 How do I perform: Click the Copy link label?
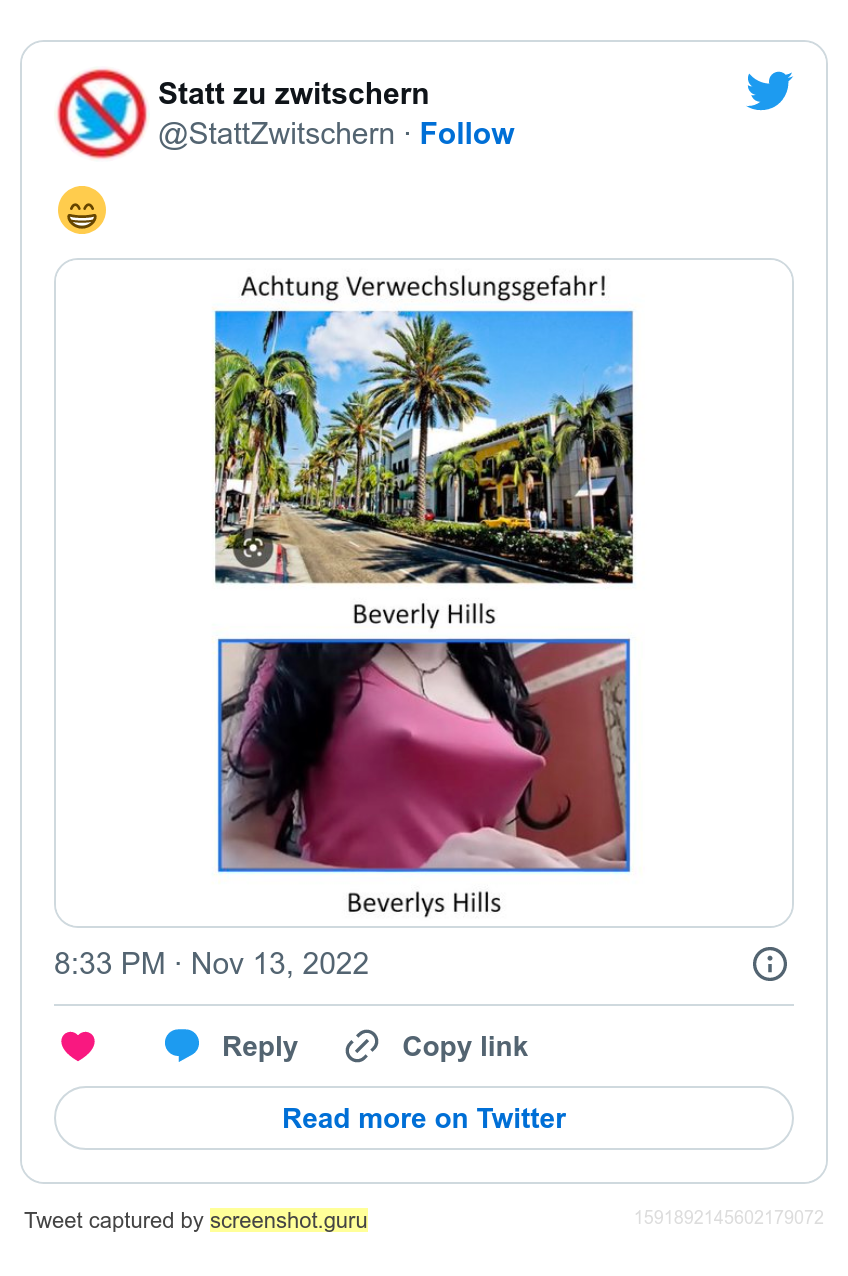(x=465, y=1047)
